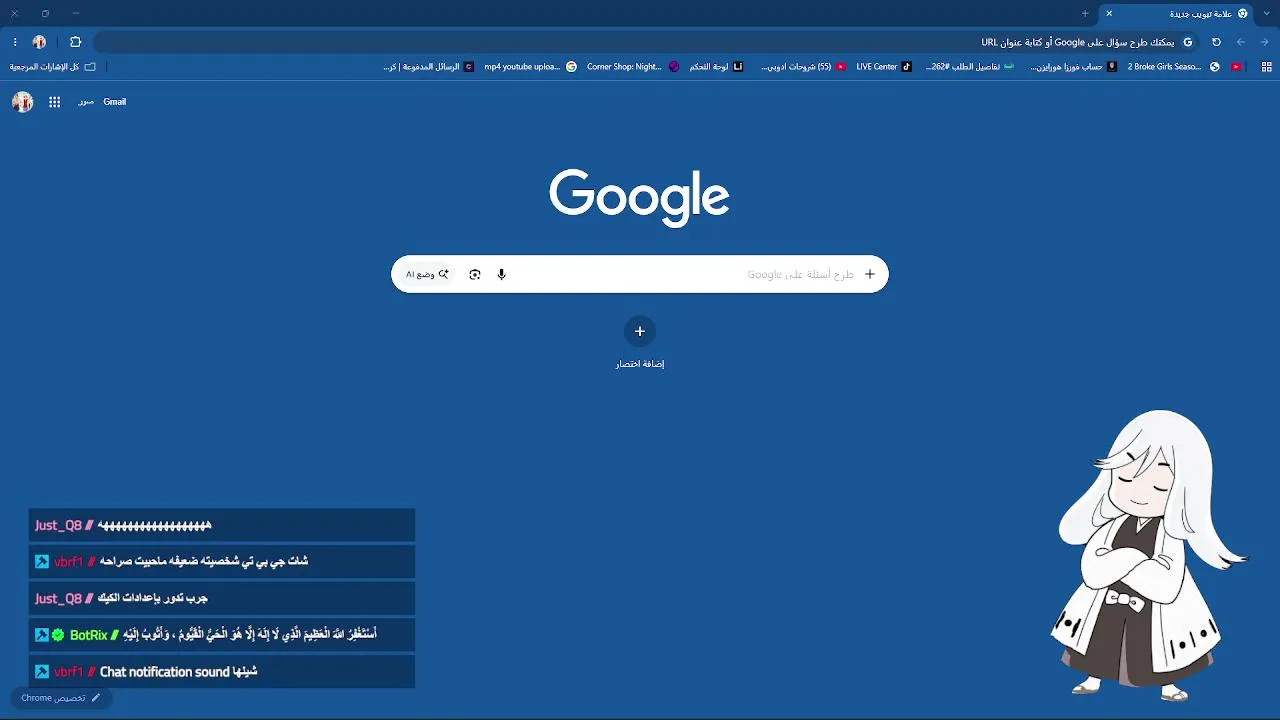Reload the page with the refresh icon
The width and height of the screenshot is (1280, 720).
tap(1216, 42)
